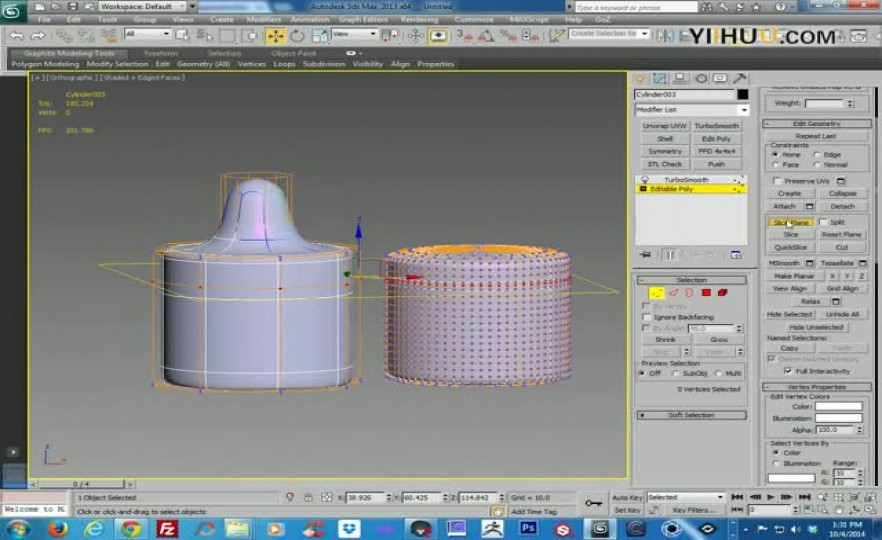The height and width of the screenshot is (540, 882).
Task: Click the Hide Unselected button
Action: [x=816, y=327]
